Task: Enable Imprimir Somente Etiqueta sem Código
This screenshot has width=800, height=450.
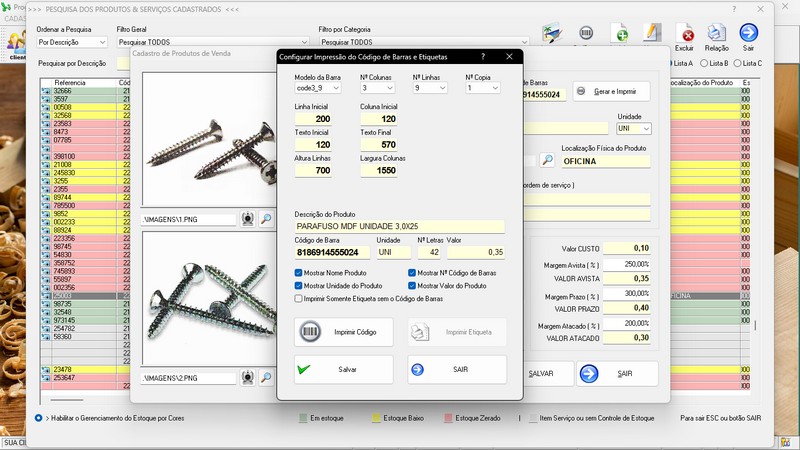Action: [299, 298]
